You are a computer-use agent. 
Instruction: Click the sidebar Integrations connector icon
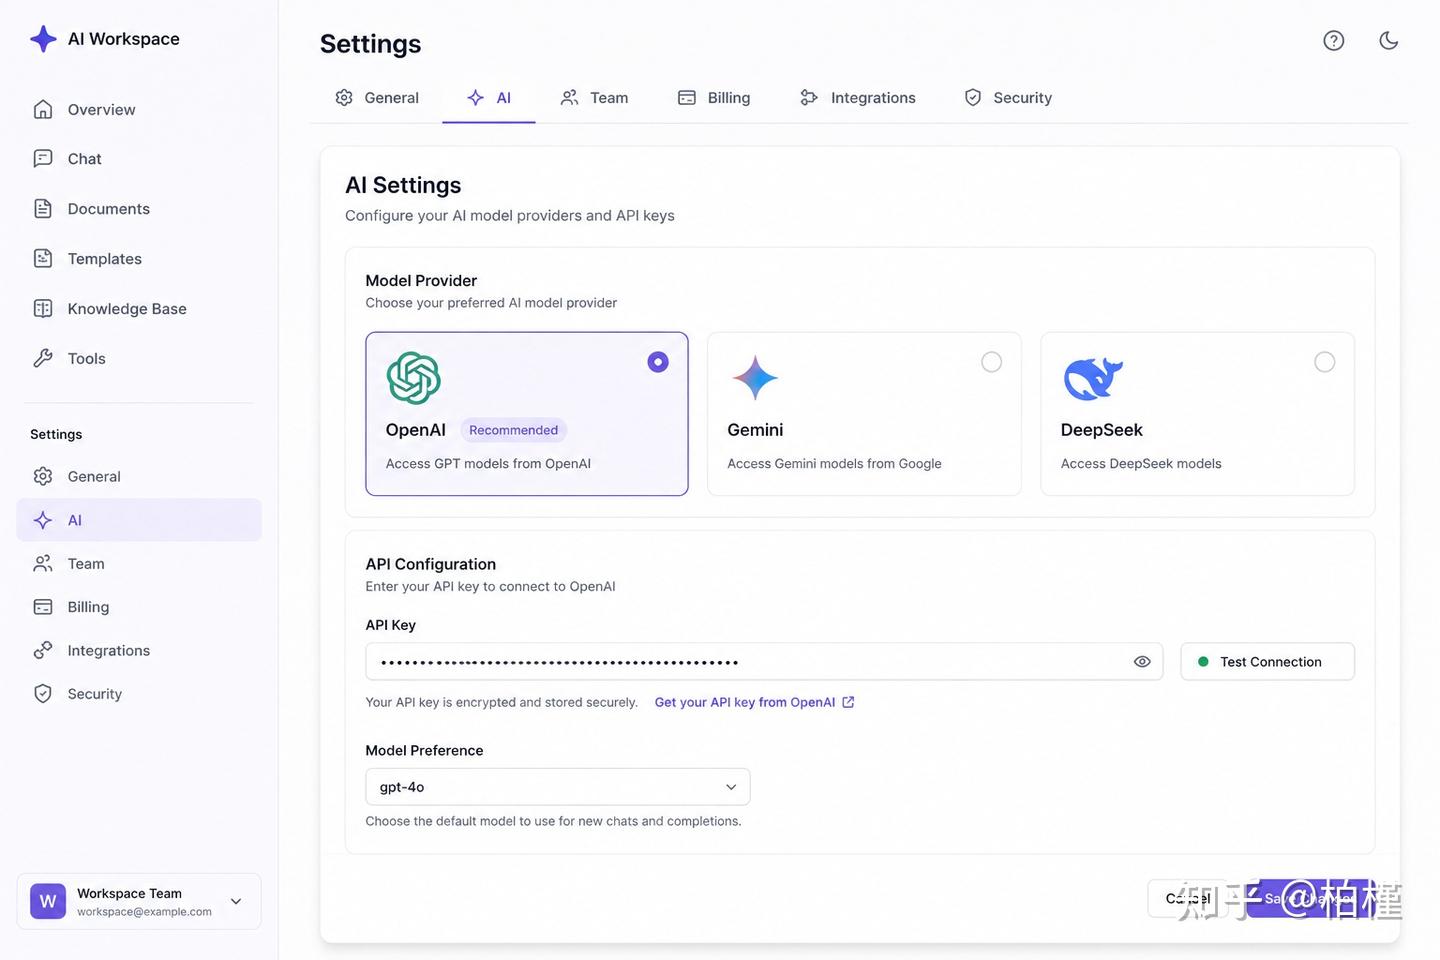pos(43,650)
